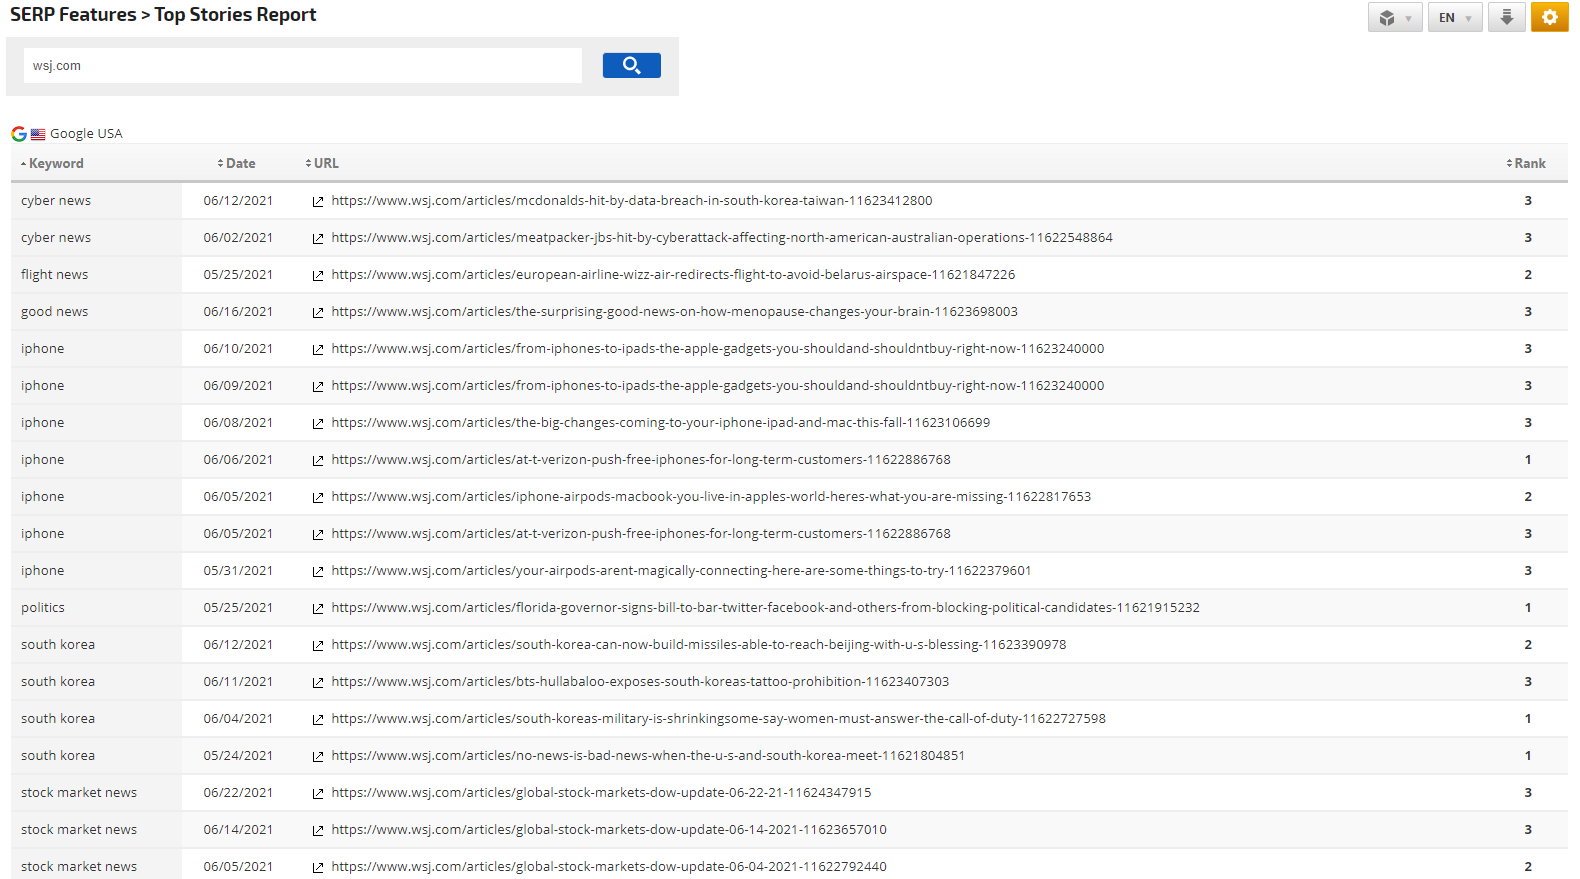Sort table by URL column header
1580x879 pixels.
click(325, 164)
